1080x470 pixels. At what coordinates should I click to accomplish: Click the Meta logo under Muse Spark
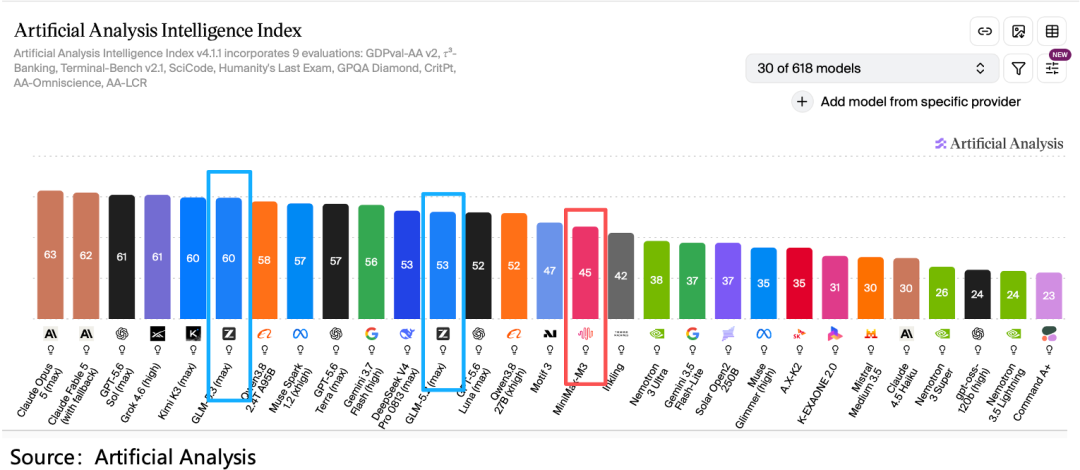[x=300, y=334]
